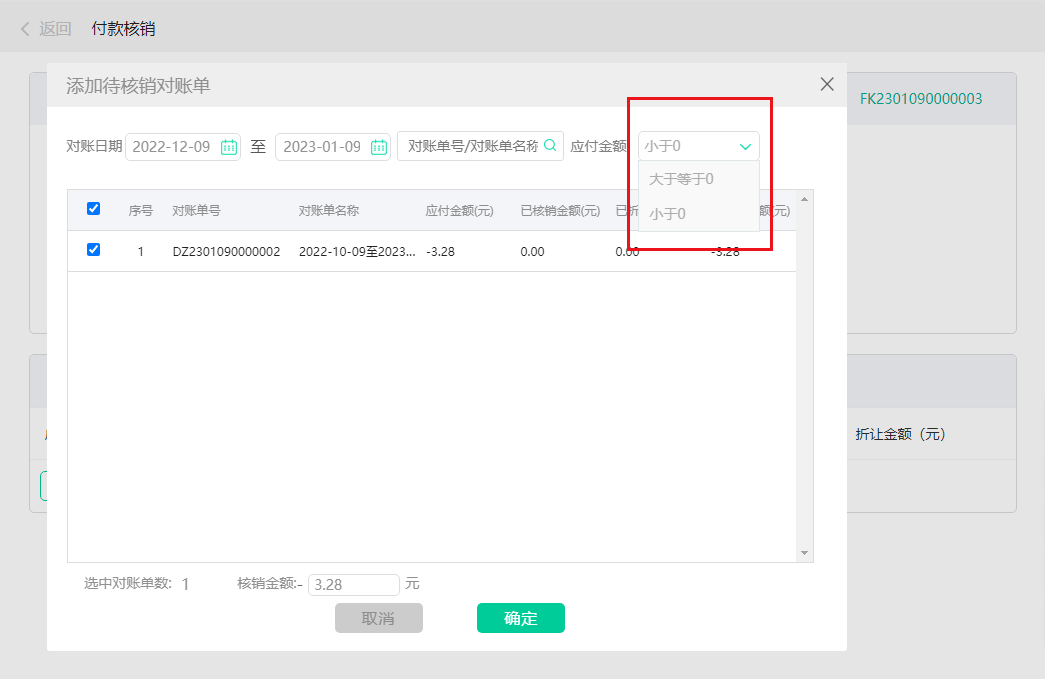Click the back chevron next to 返回
Viewport: 1045px width, 679px height.
(23, 29)
